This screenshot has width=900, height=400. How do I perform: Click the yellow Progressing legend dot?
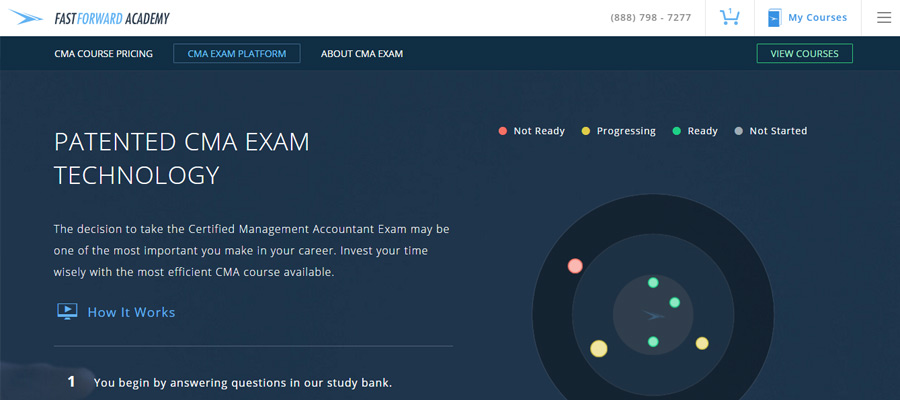click(x=585, y=131)
